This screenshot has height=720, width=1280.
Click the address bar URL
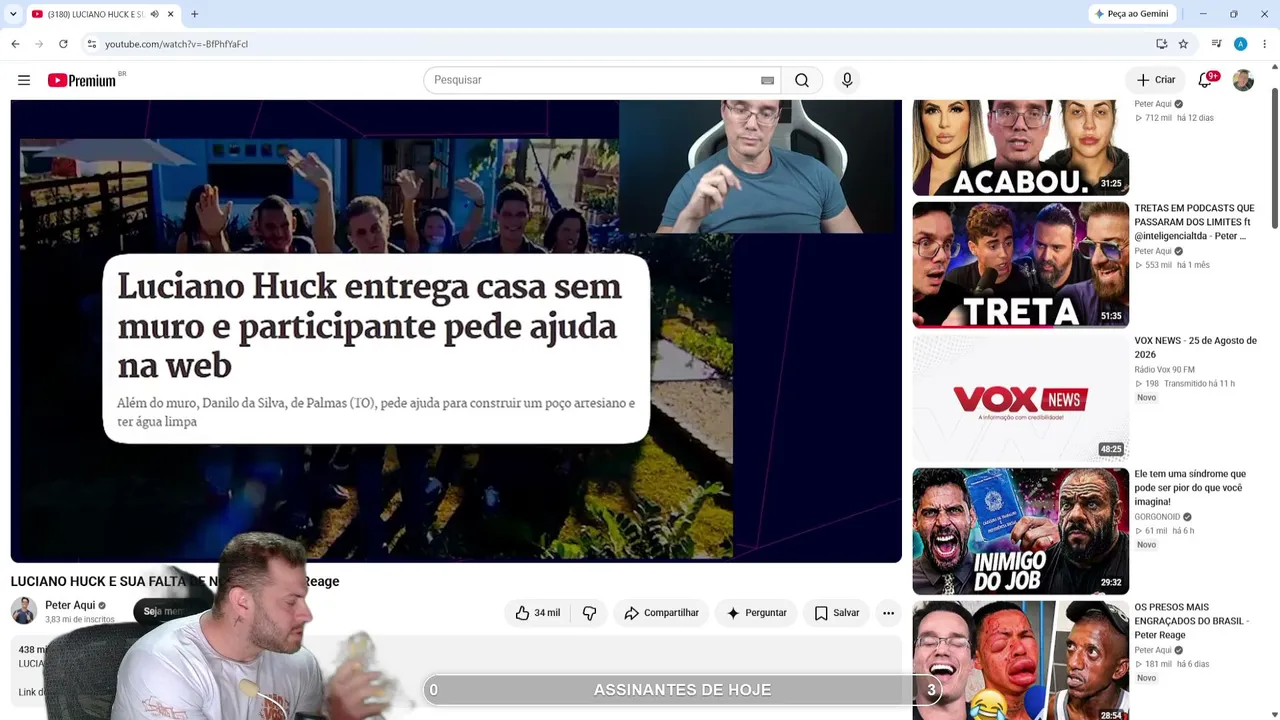point(176,44)
